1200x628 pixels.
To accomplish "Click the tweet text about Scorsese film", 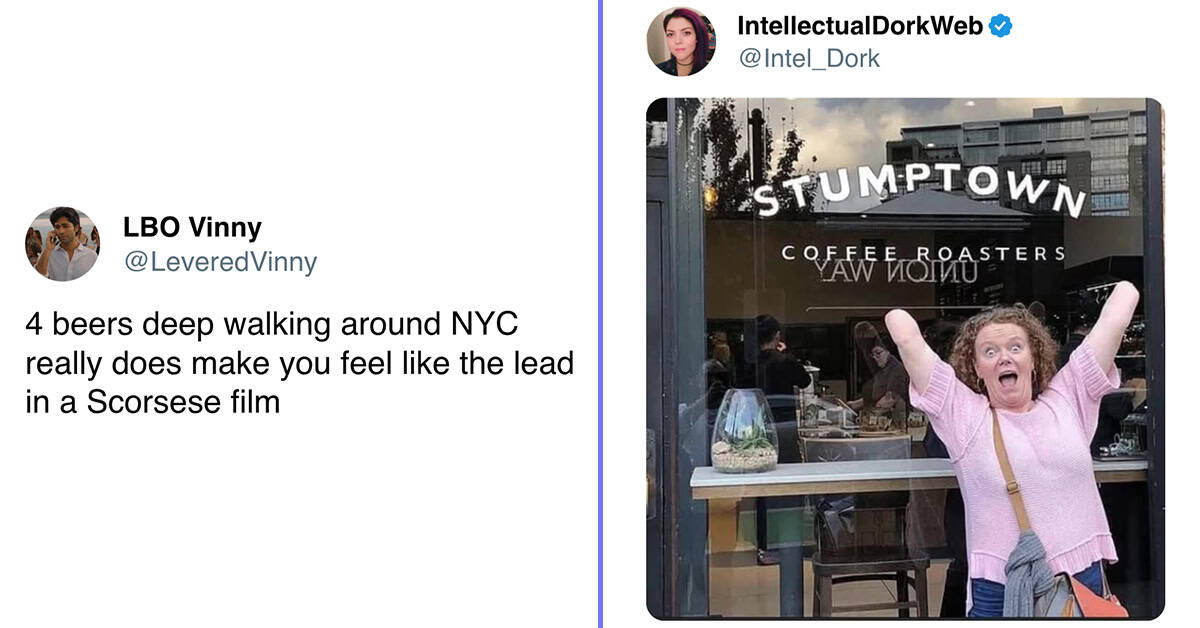I will 300,364.
